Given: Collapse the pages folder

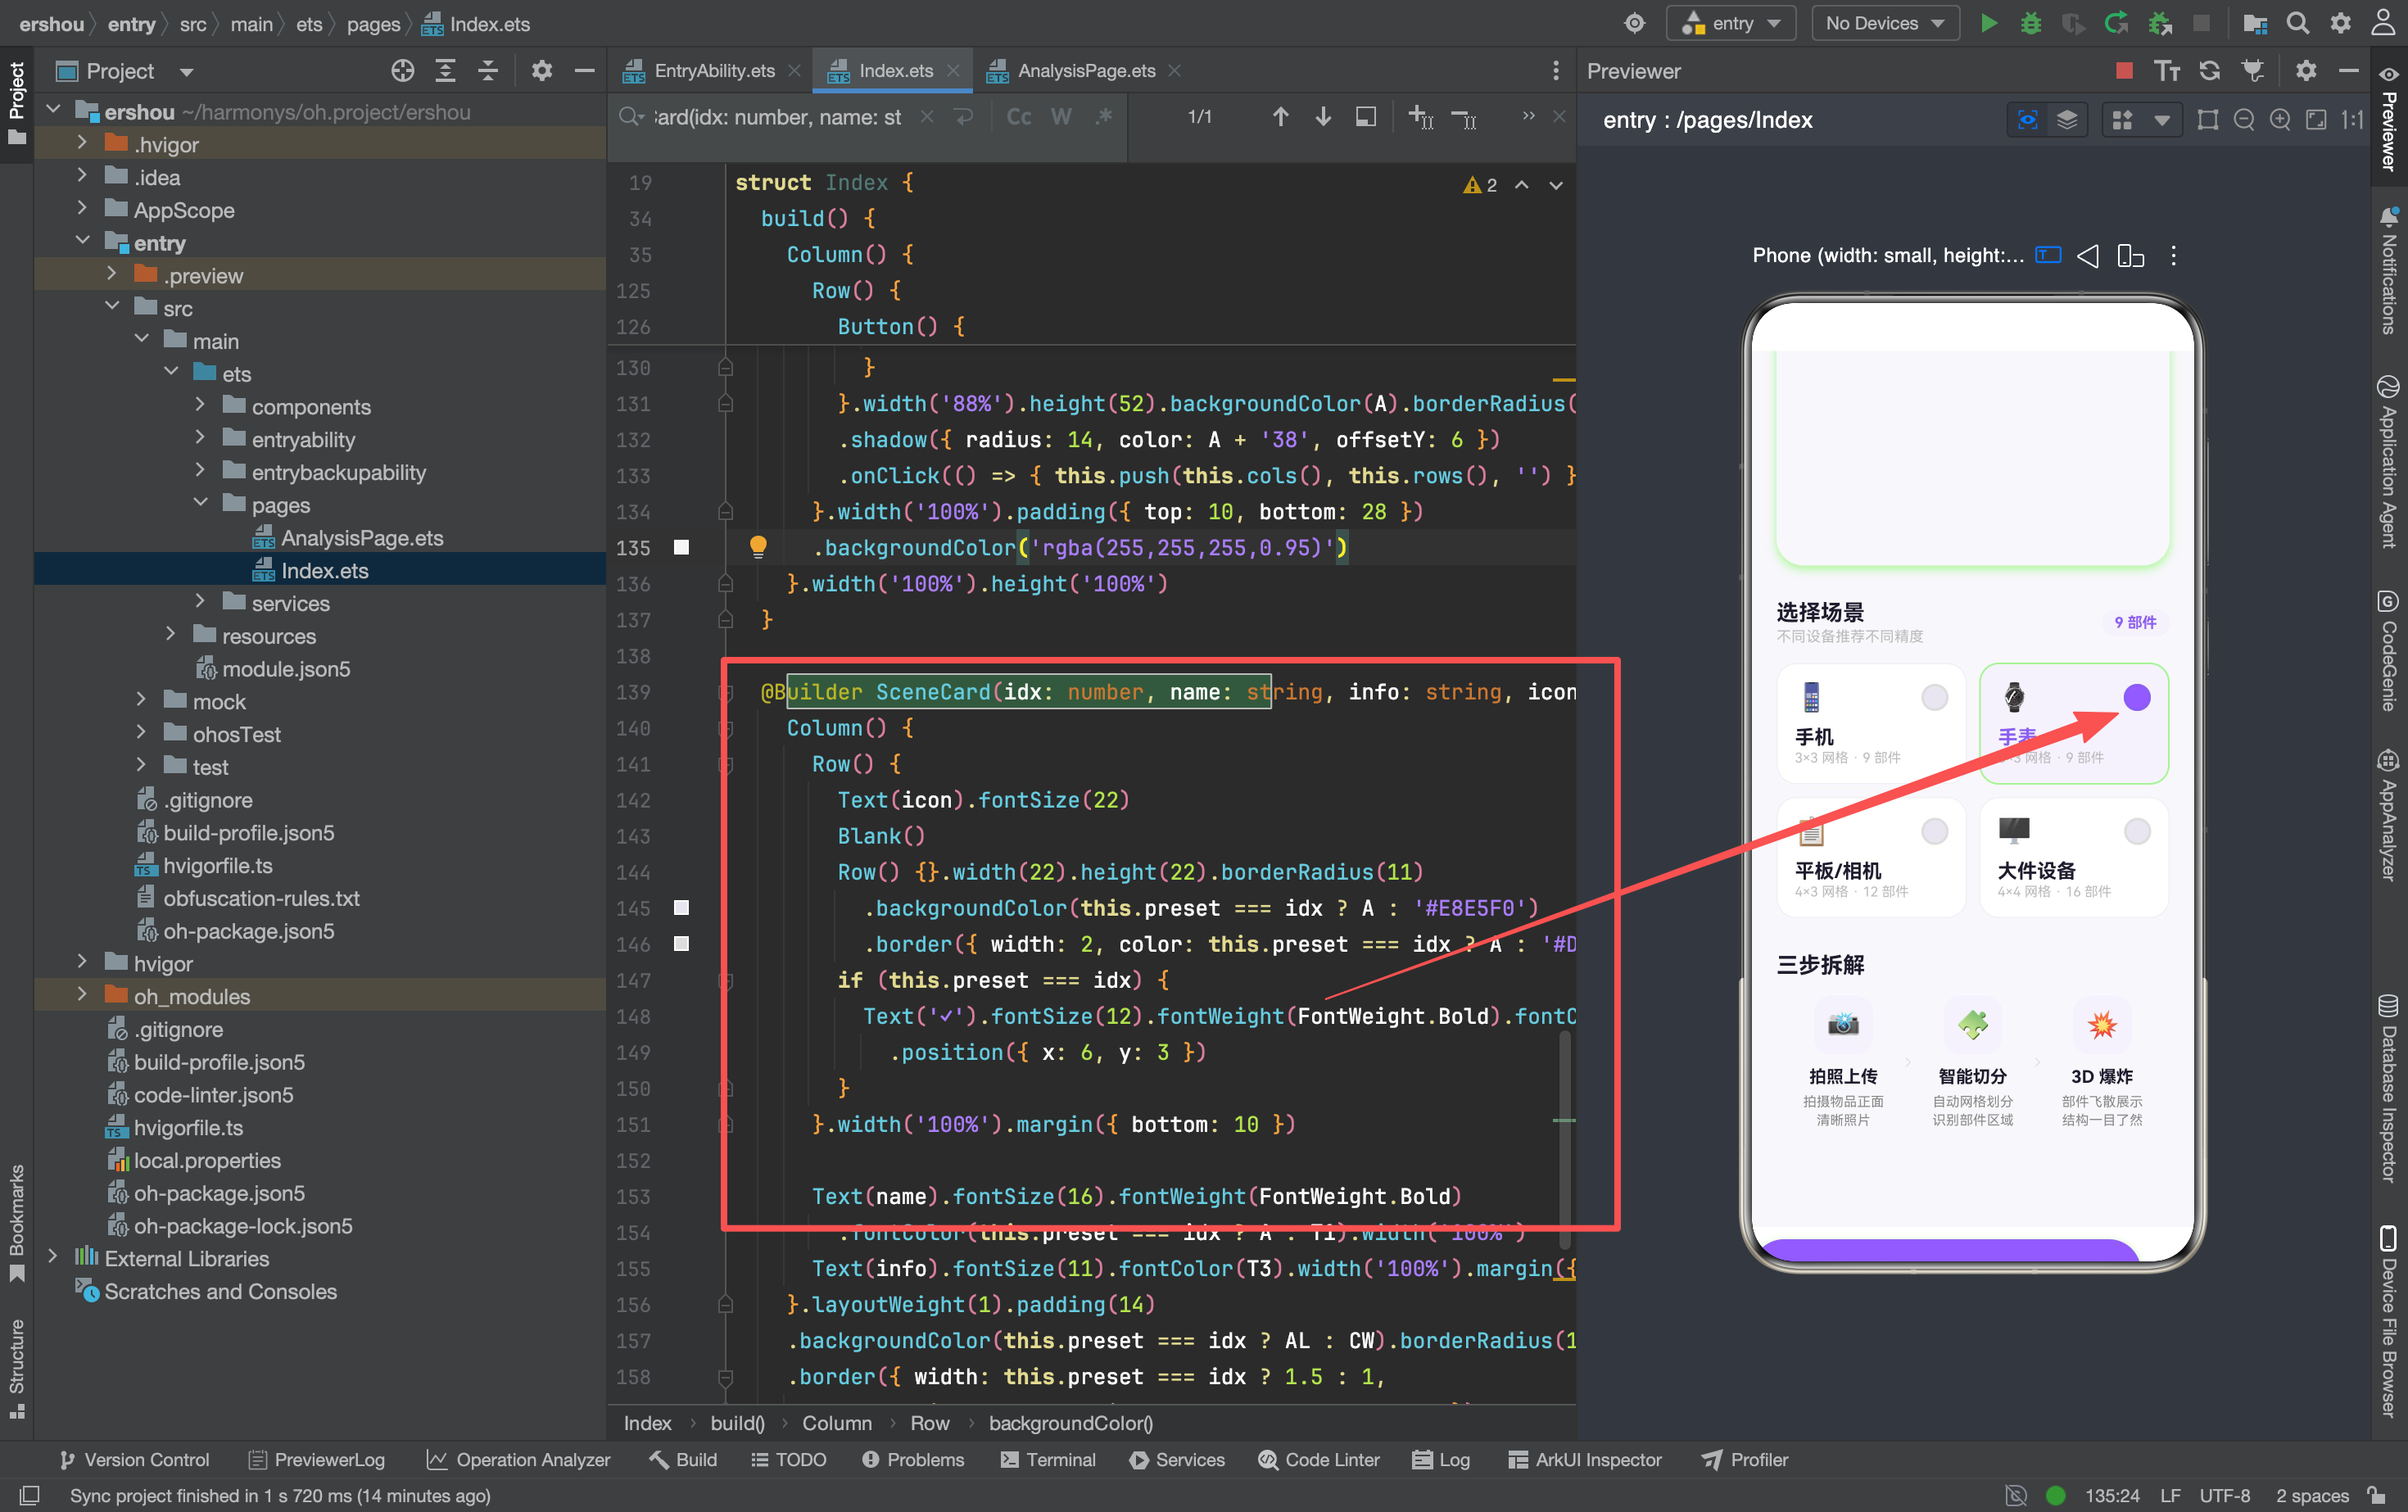Looking at the screenshot, I should click(x=200, y=504).
